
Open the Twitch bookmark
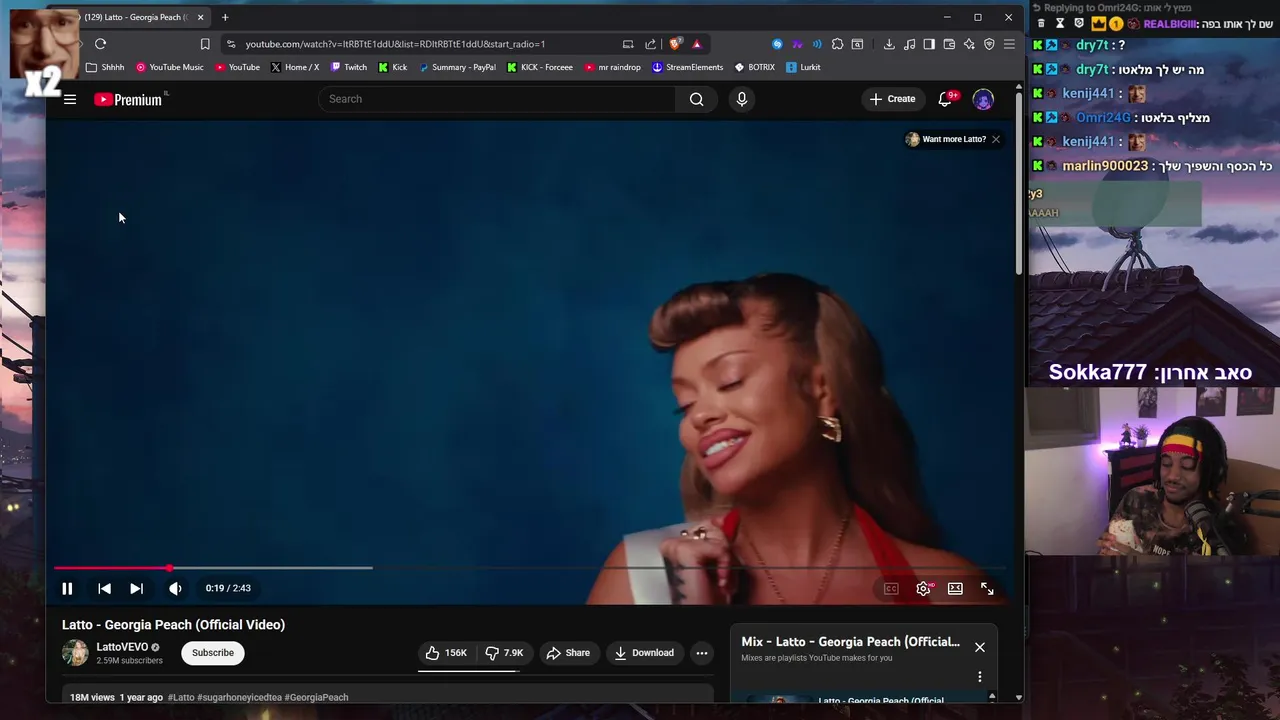click(x=349, y=67)
